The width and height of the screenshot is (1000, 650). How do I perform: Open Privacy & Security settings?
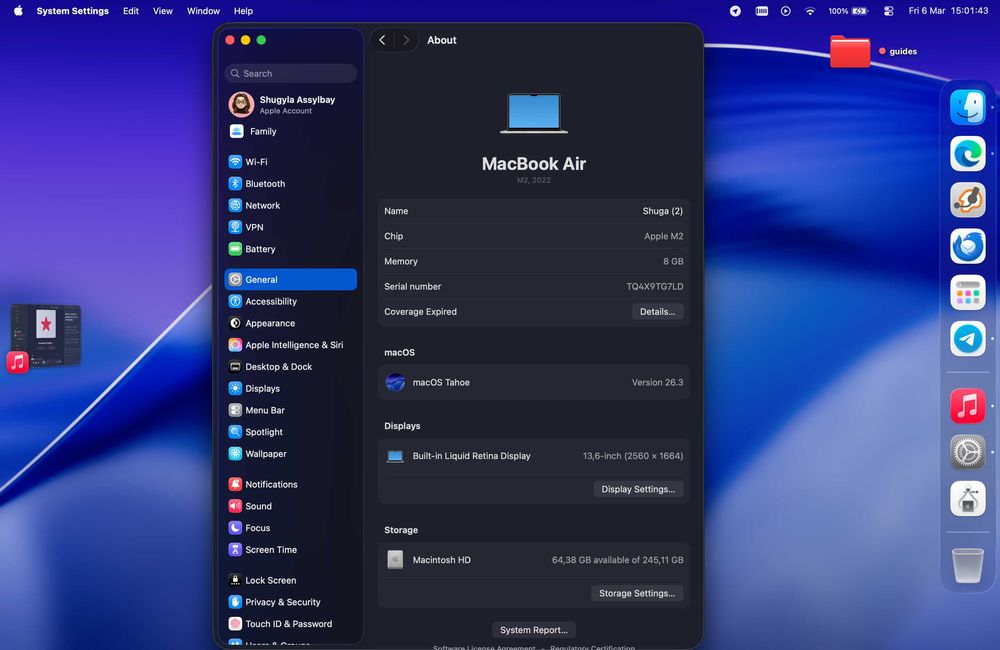click(x=290, y=602)
